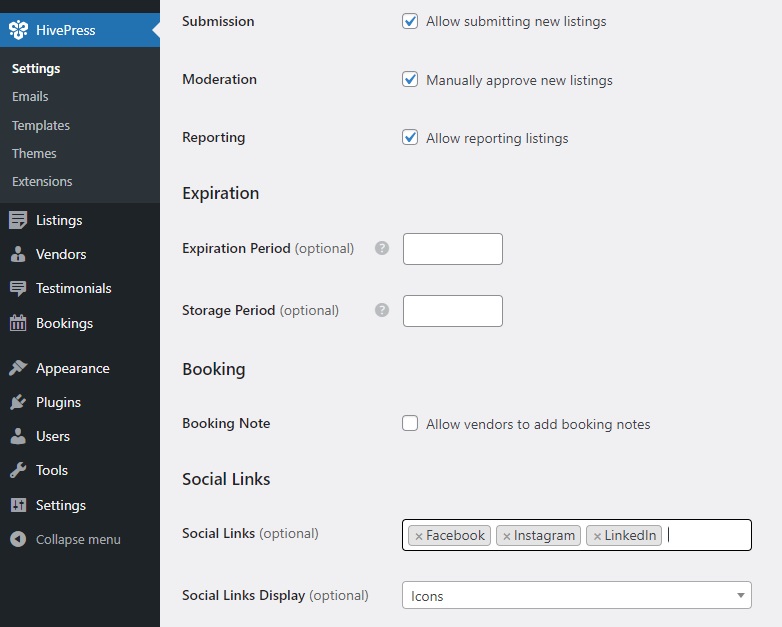Click the Storage Period input field
This screenshot has height=627, width=782.
[452, 311]
